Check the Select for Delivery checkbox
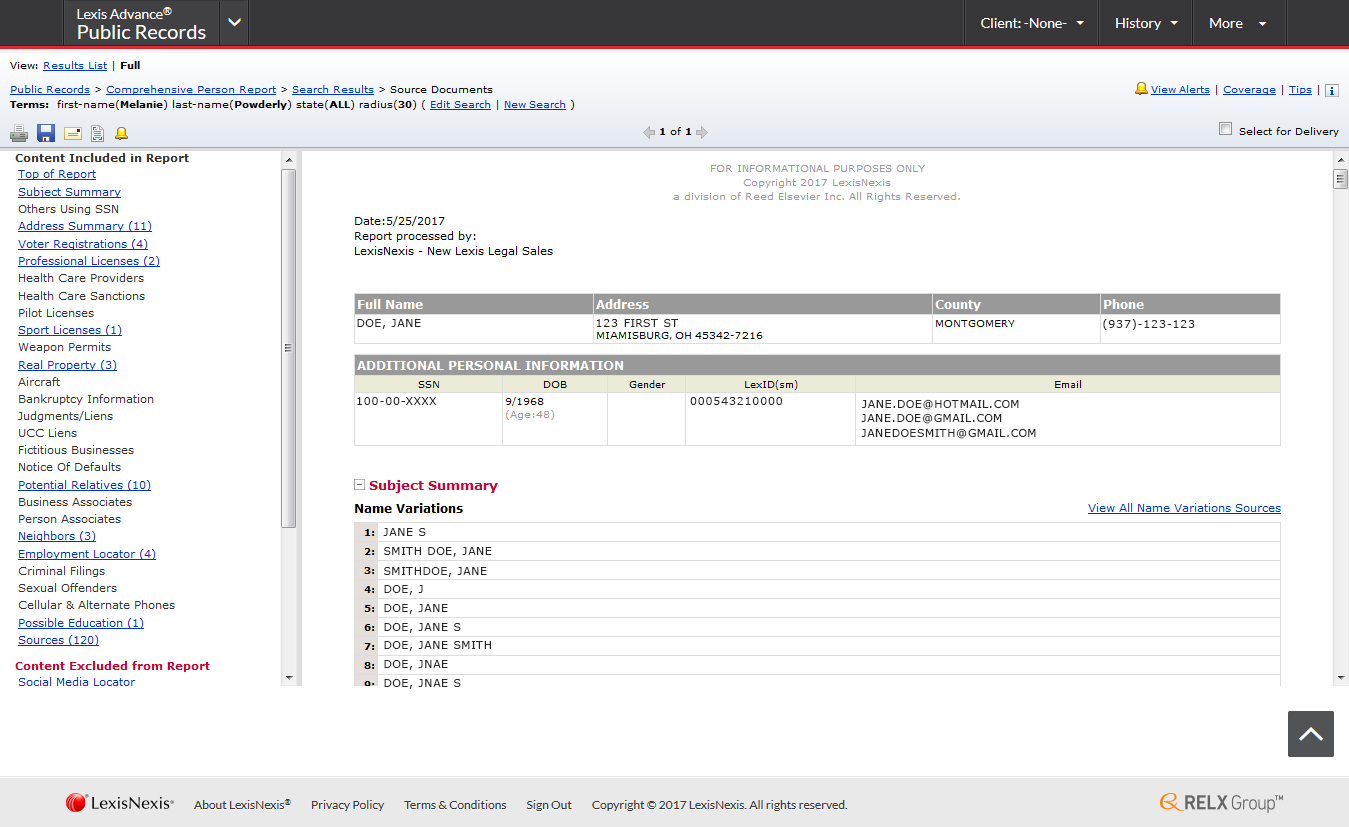1349x827 pixels. 1225,129
